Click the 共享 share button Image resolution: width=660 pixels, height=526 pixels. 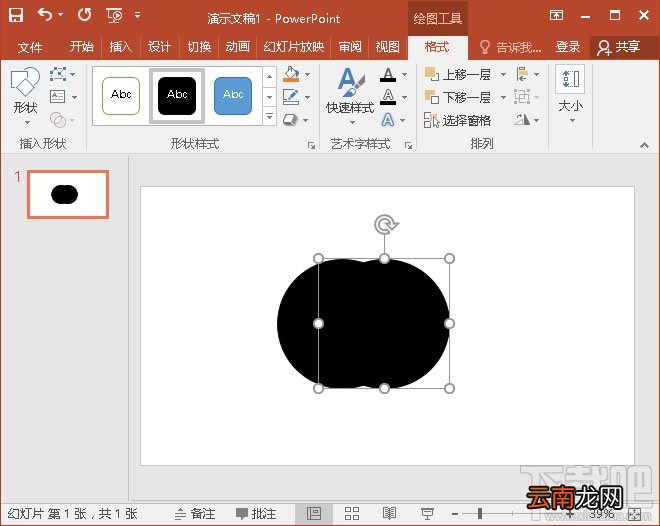point(619,47)
